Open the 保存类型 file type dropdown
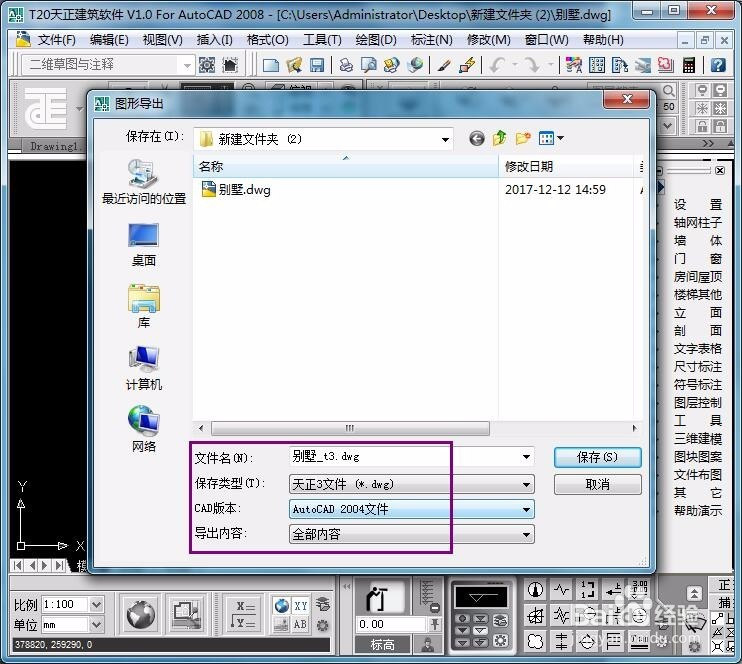Viewport: 742px width, 664px height. 526,484
